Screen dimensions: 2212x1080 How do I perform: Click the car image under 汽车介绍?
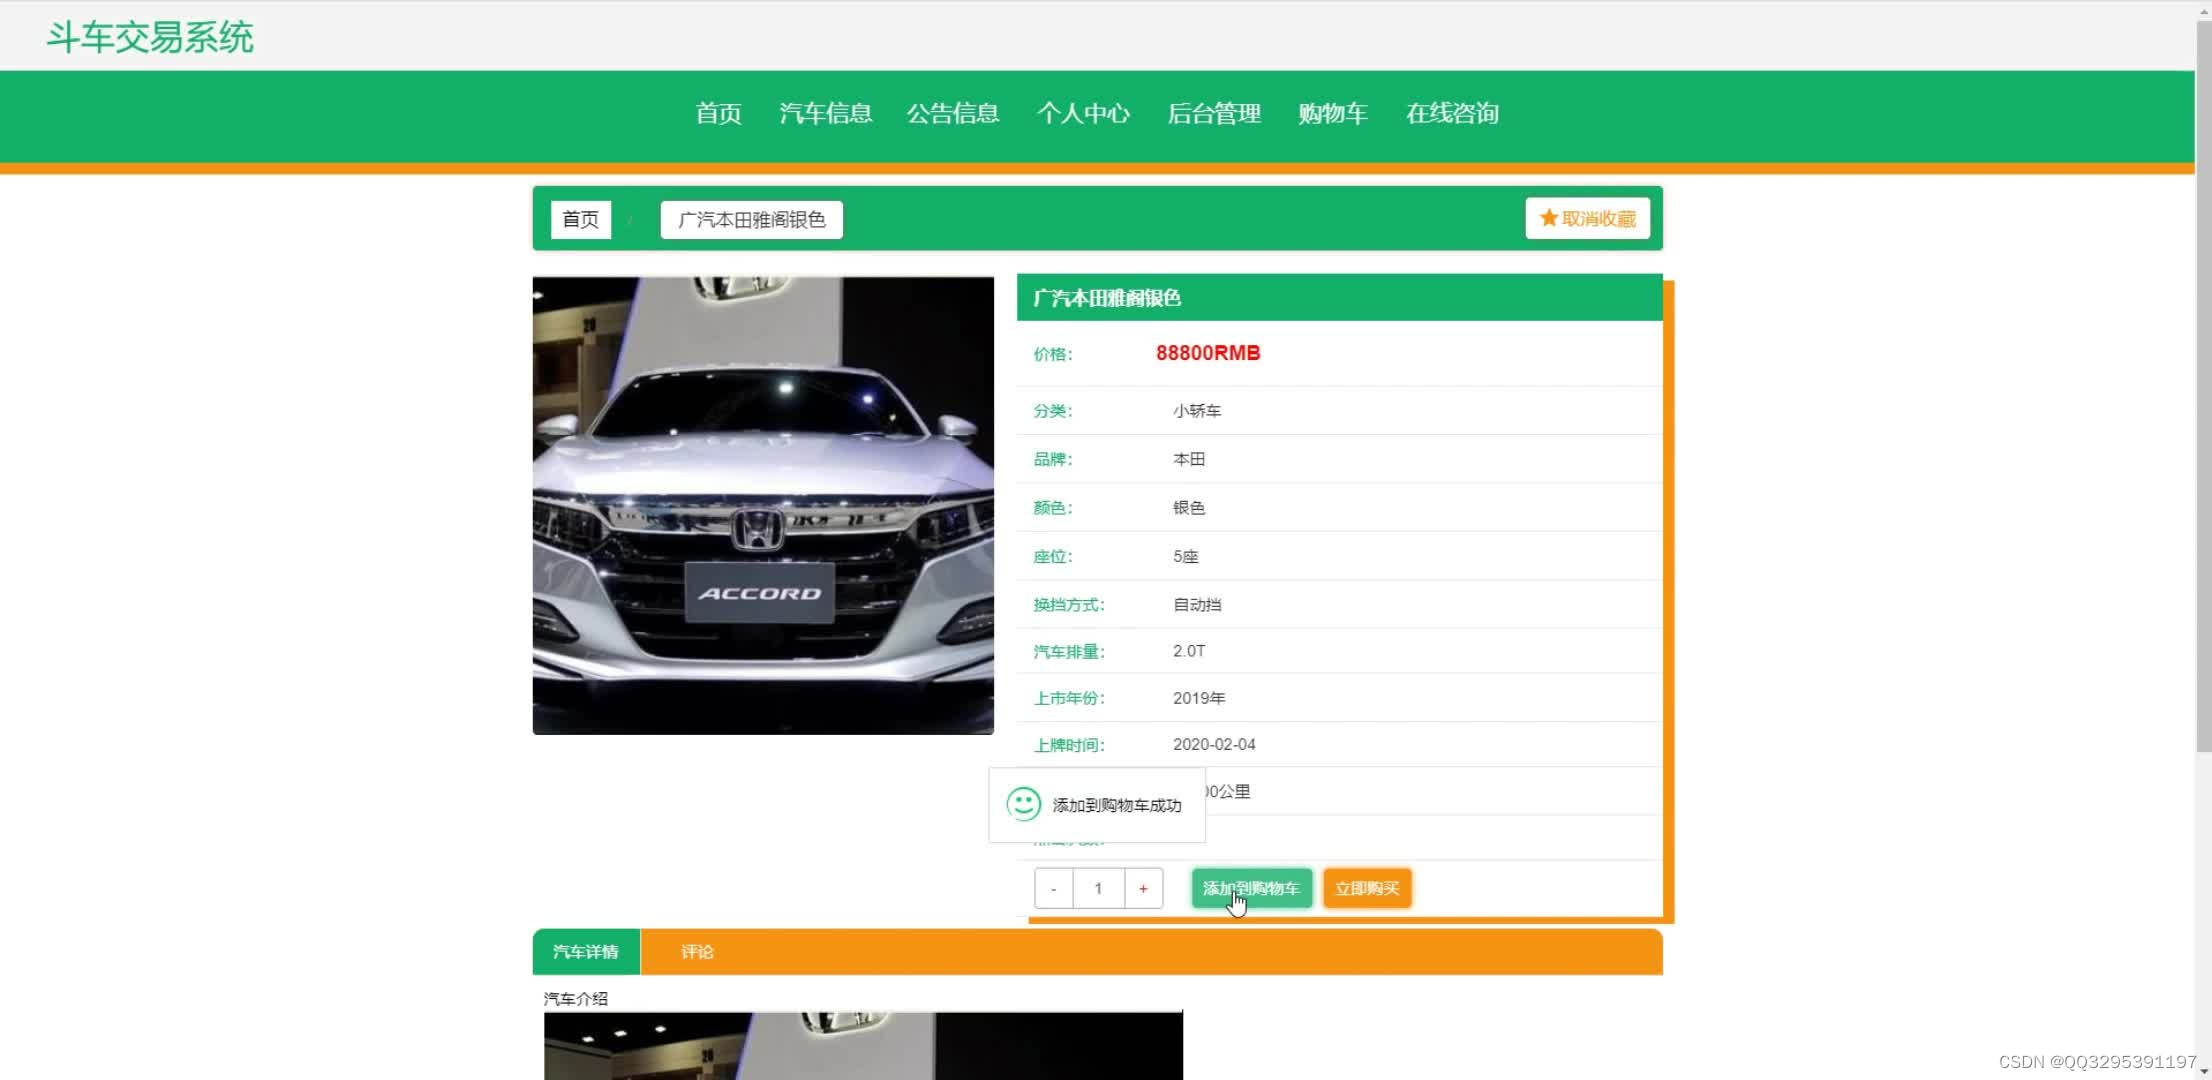[863, 1045]
